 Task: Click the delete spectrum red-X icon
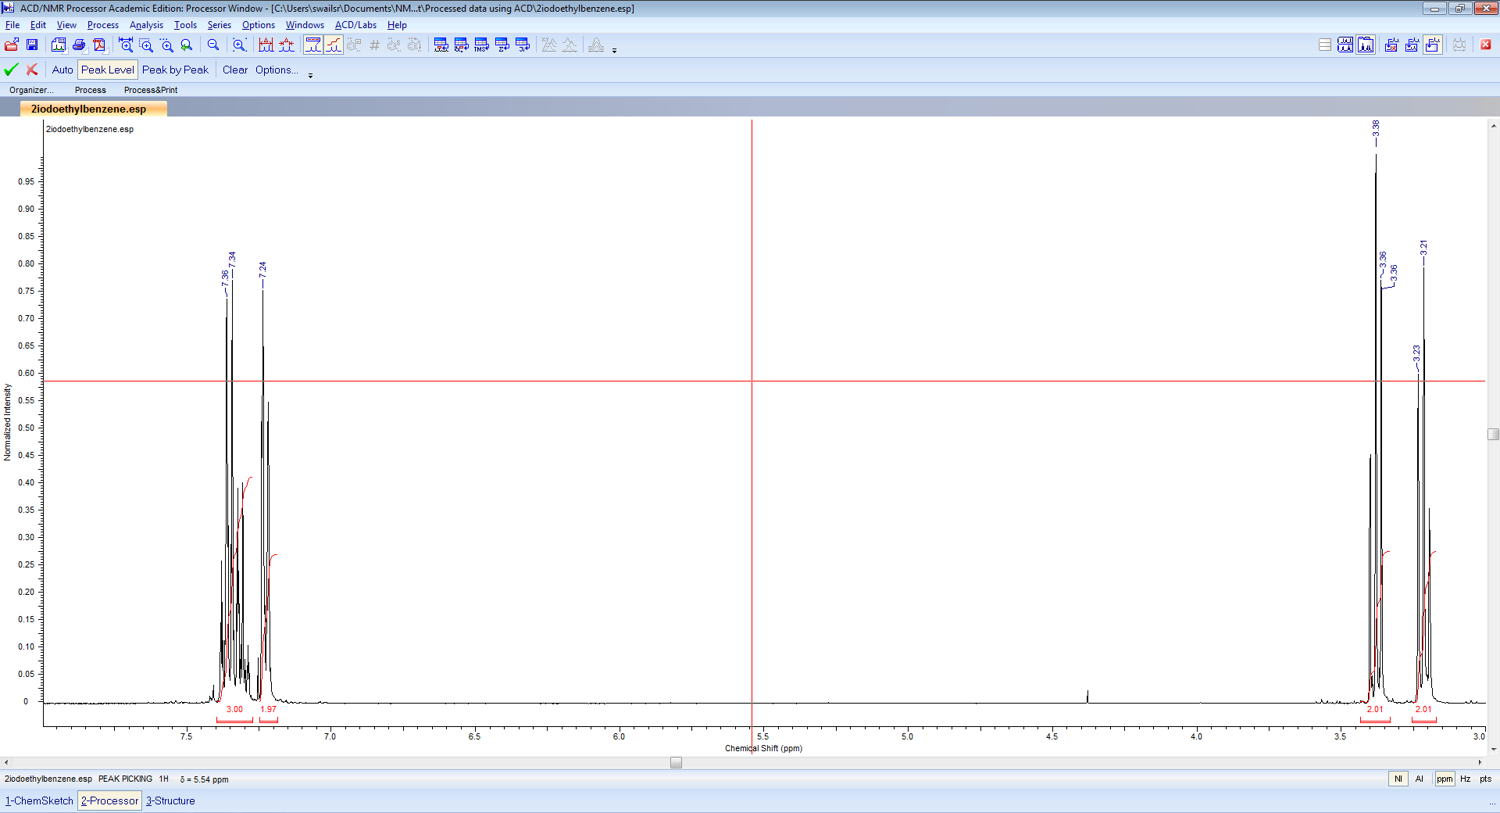(1391, 45)
